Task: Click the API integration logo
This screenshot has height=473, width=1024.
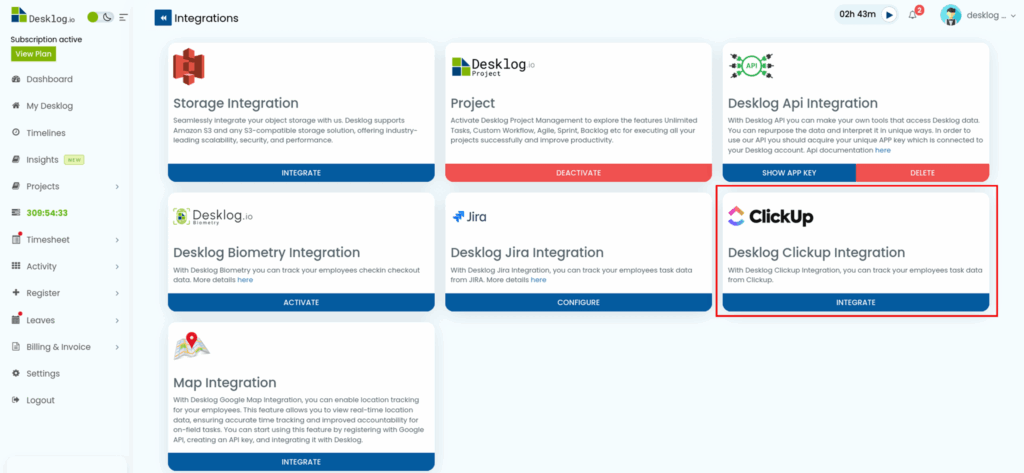Action: tap(751, 67)
